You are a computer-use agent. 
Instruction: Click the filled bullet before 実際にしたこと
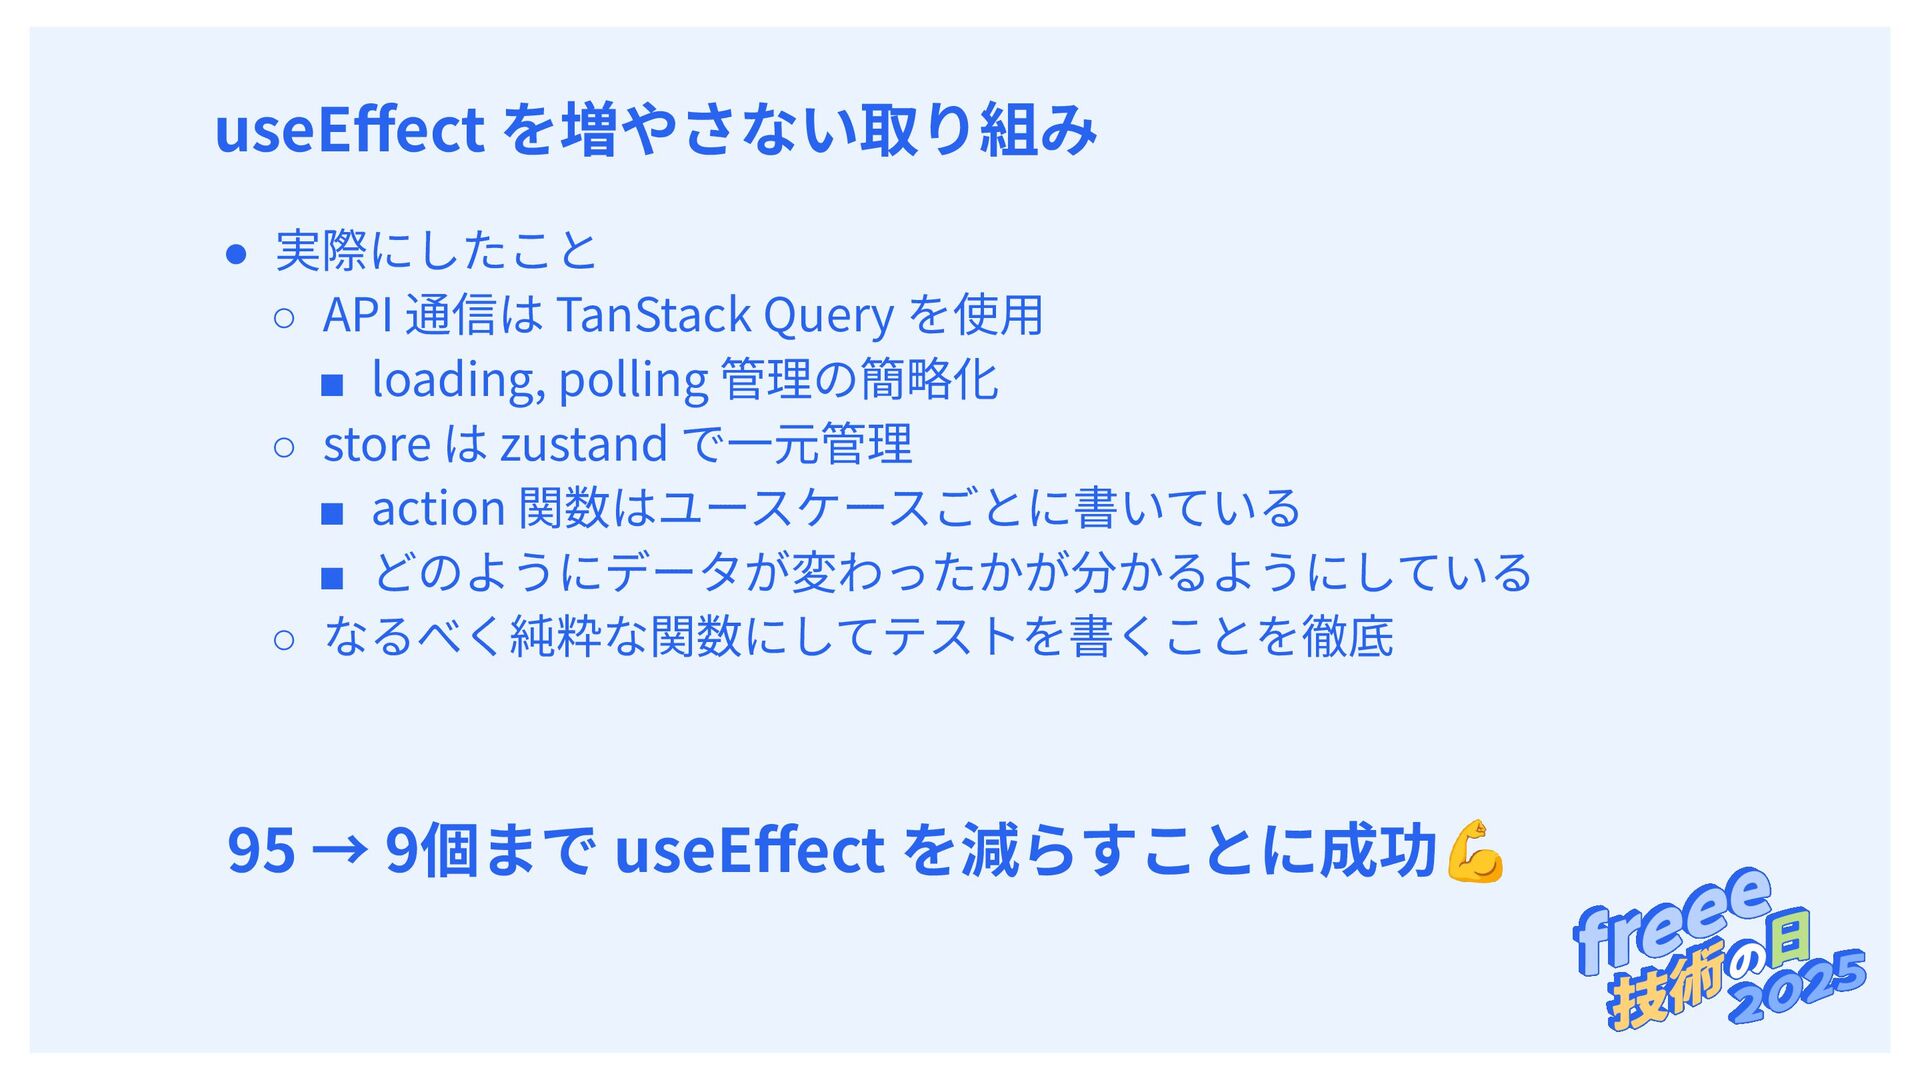(x=236, y=254)
